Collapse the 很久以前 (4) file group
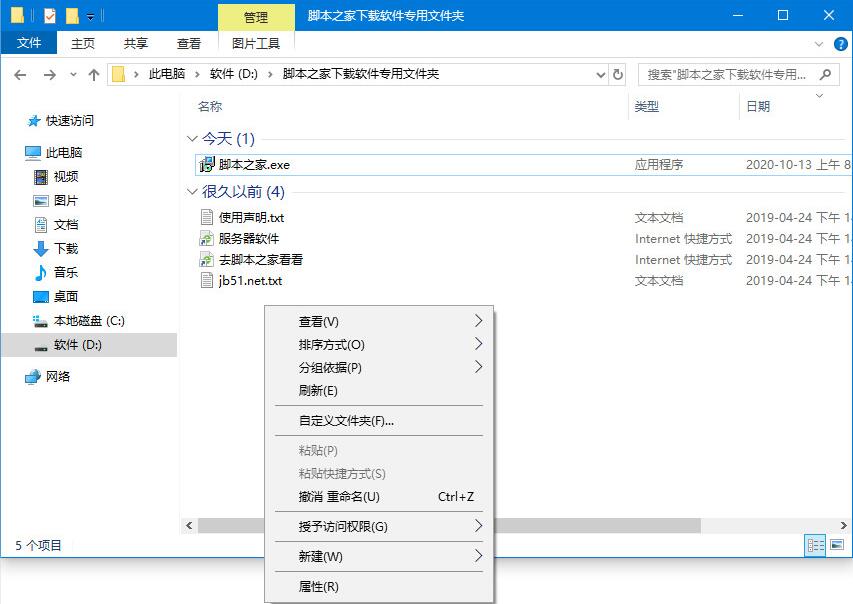Image resolution: width=853 pixels, height=604 pixels. pyautogui.click(x=192, y=192)
